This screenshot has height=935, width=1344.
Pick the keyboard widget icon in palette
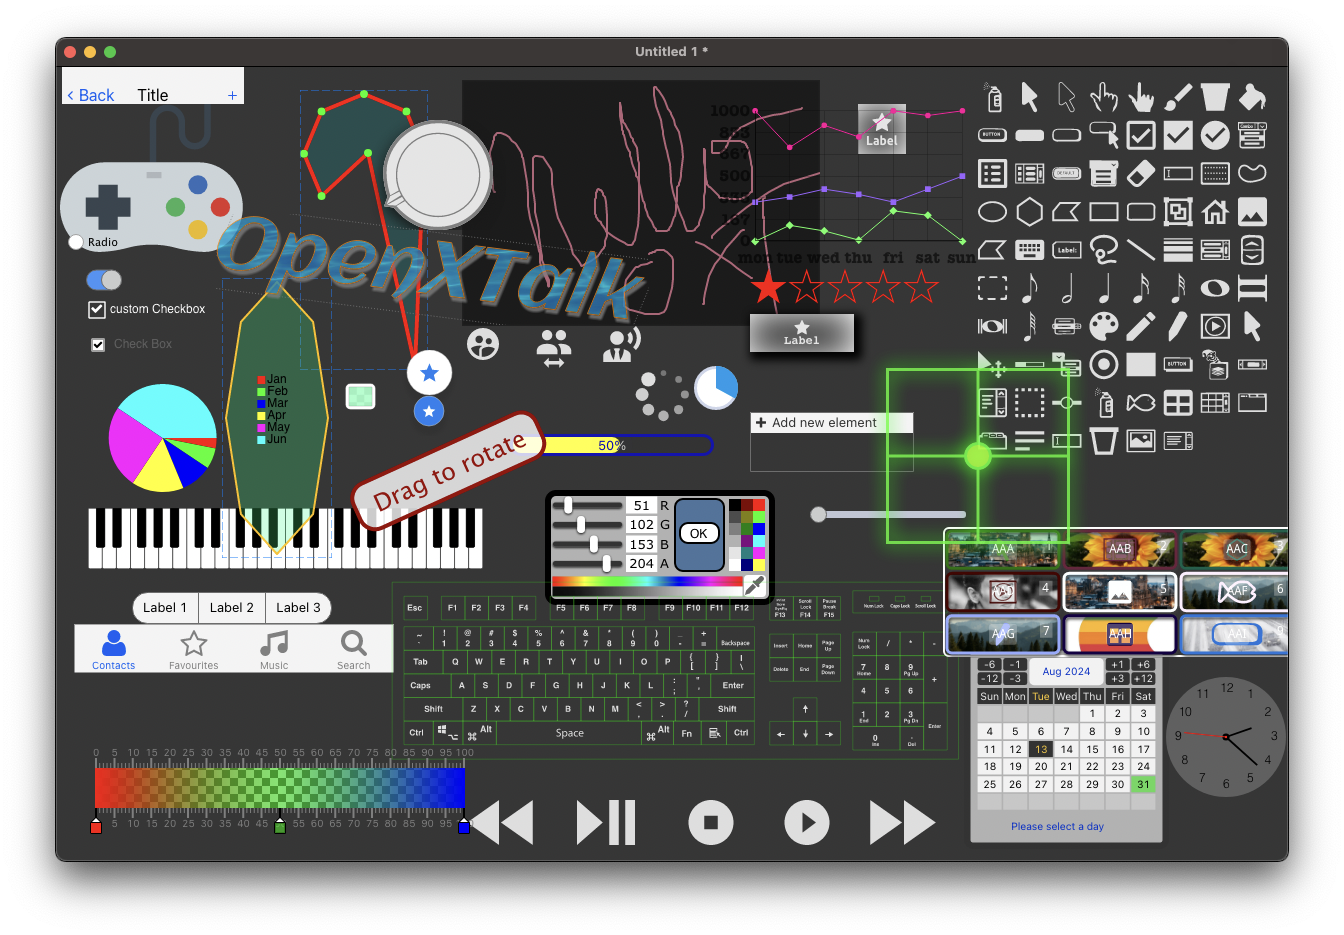coord(1029,250)
